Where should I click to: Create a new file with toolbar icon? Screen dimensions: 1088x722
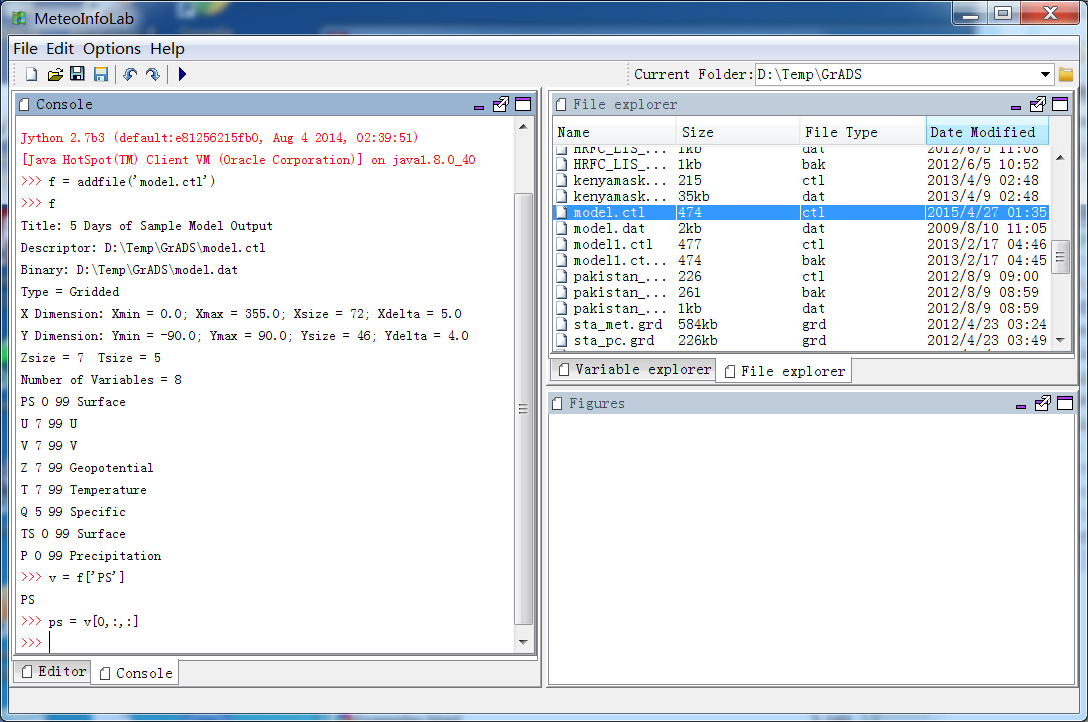point(31,74)
